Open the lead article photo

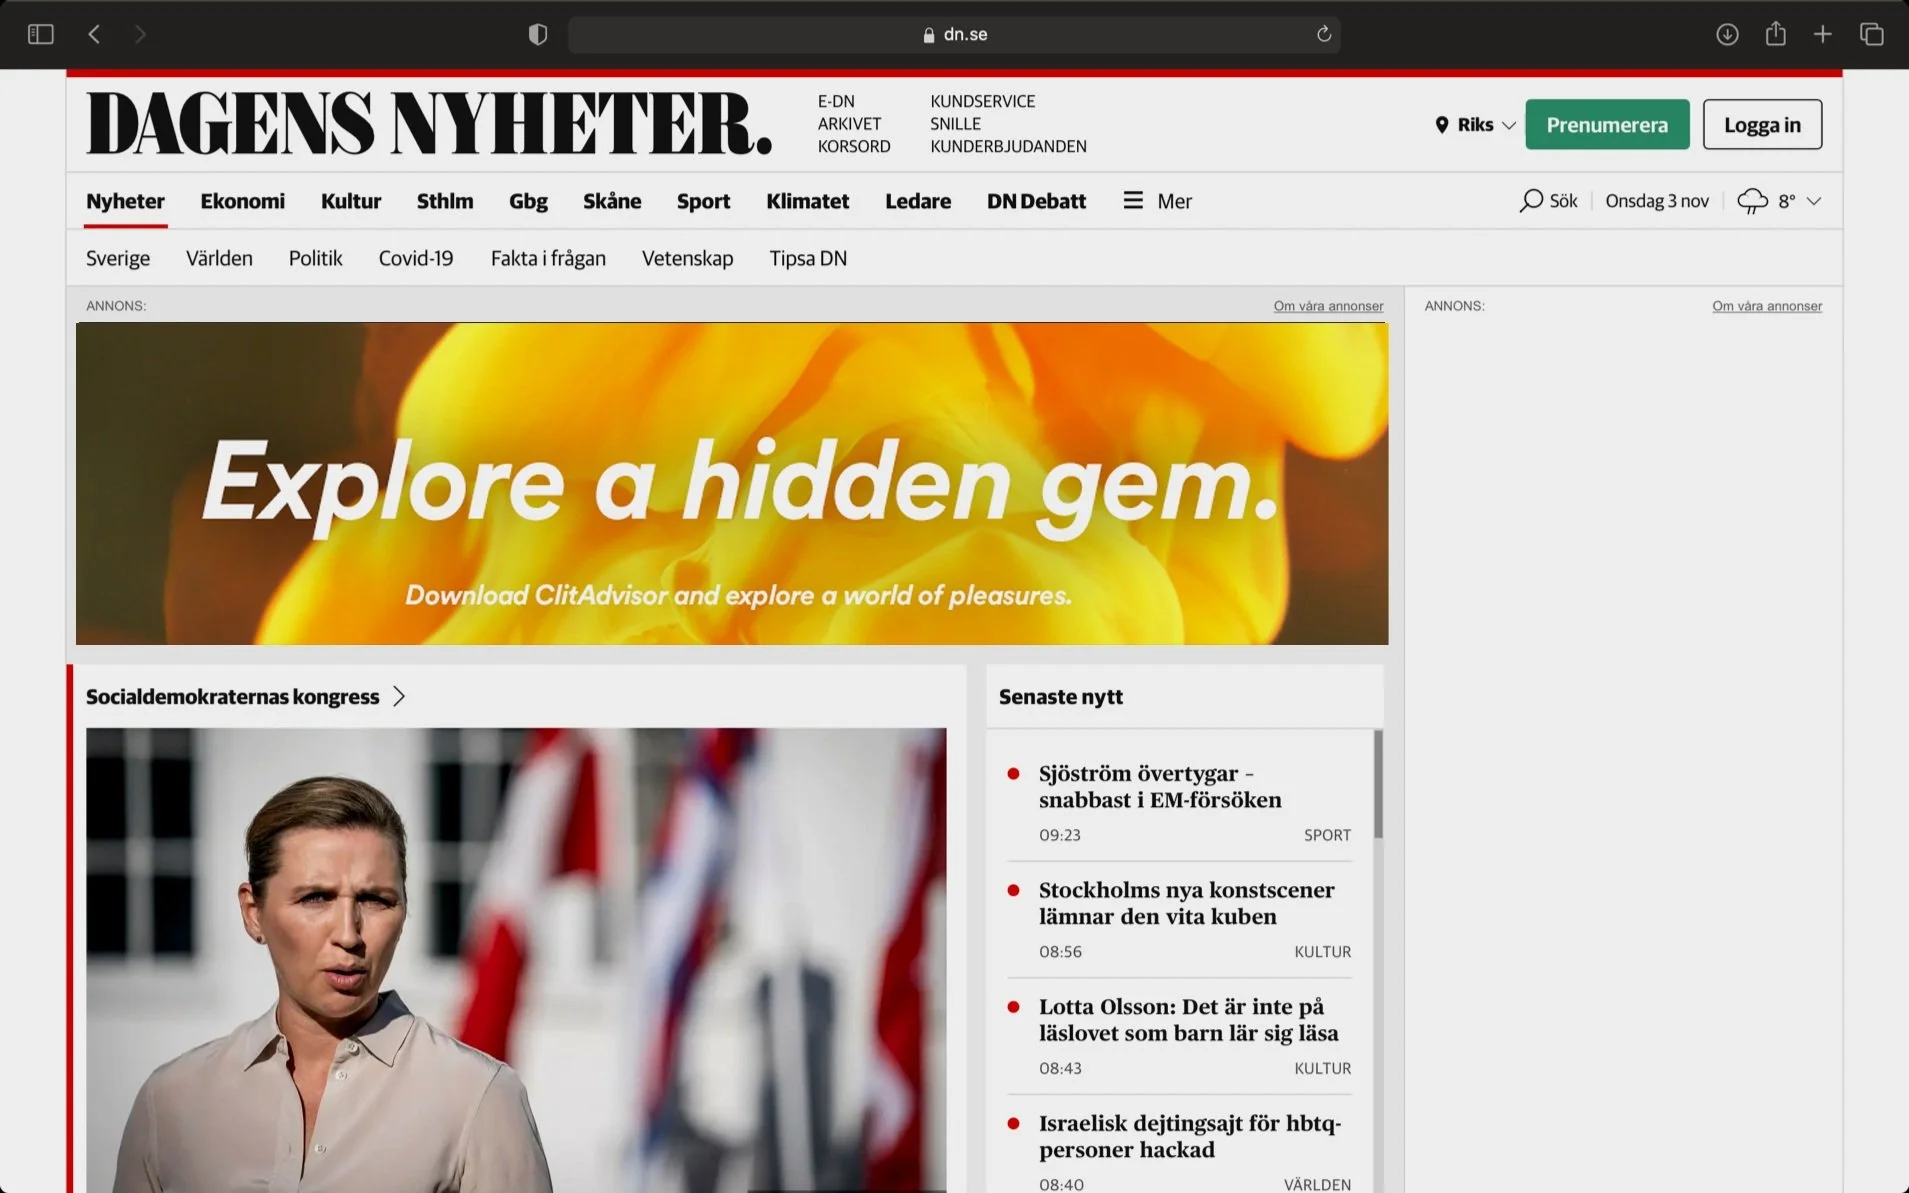tap(516, 960)
